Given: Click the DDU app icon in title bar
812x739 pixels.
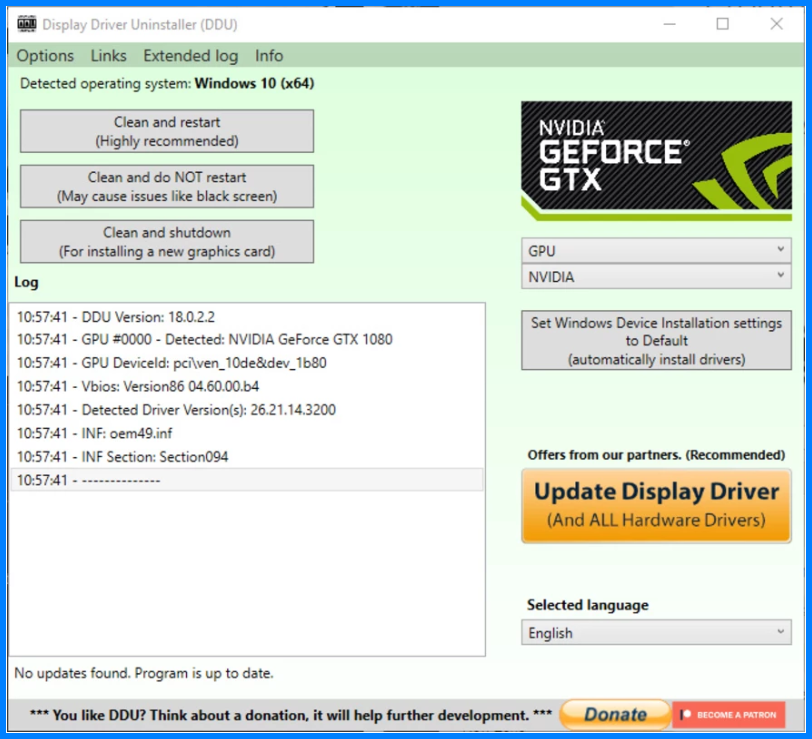Looking at the screenshot, I should (26, 24).
